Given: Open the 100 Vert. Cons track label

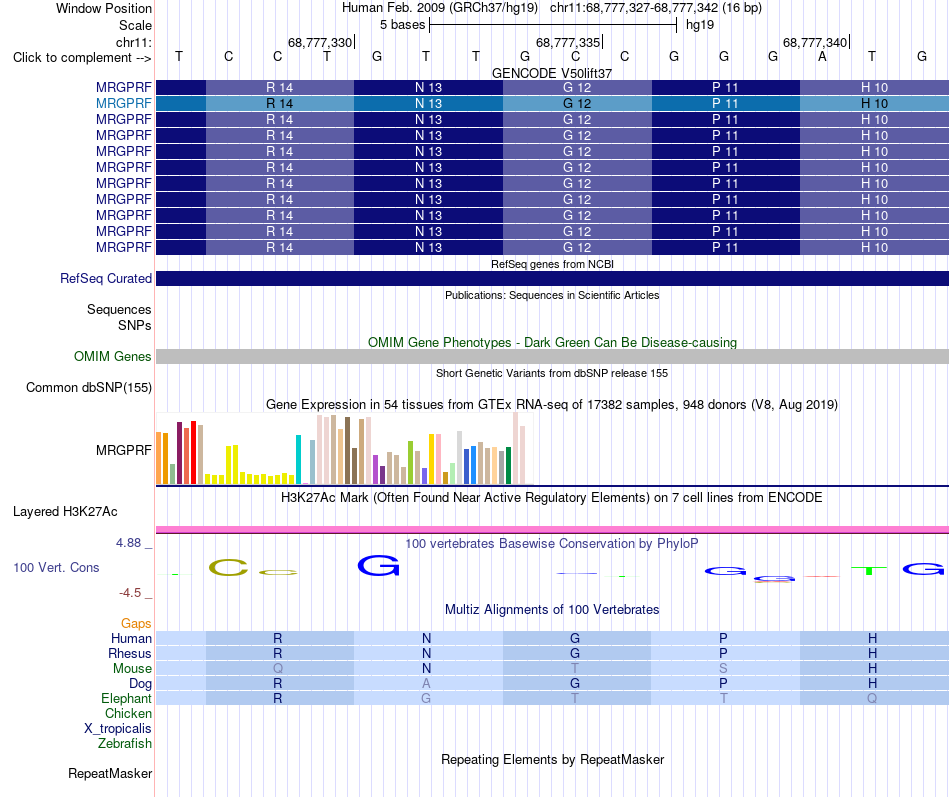Looking at the screenshot, I should point(56,567).
